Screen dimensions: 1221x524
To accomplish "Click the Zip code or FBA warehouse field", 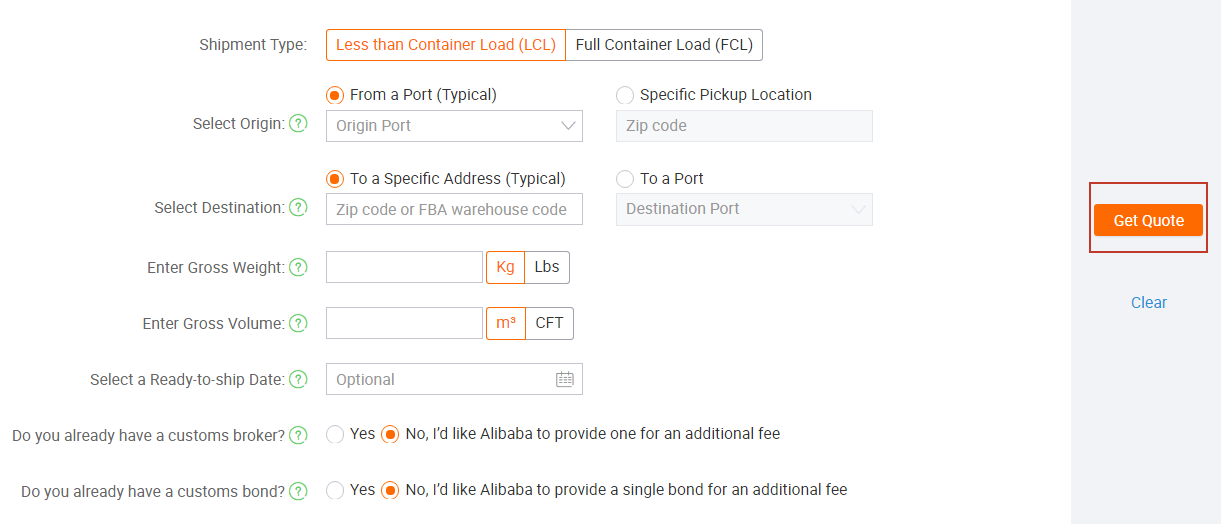I will pyautogui.click(x=454, y=209).
